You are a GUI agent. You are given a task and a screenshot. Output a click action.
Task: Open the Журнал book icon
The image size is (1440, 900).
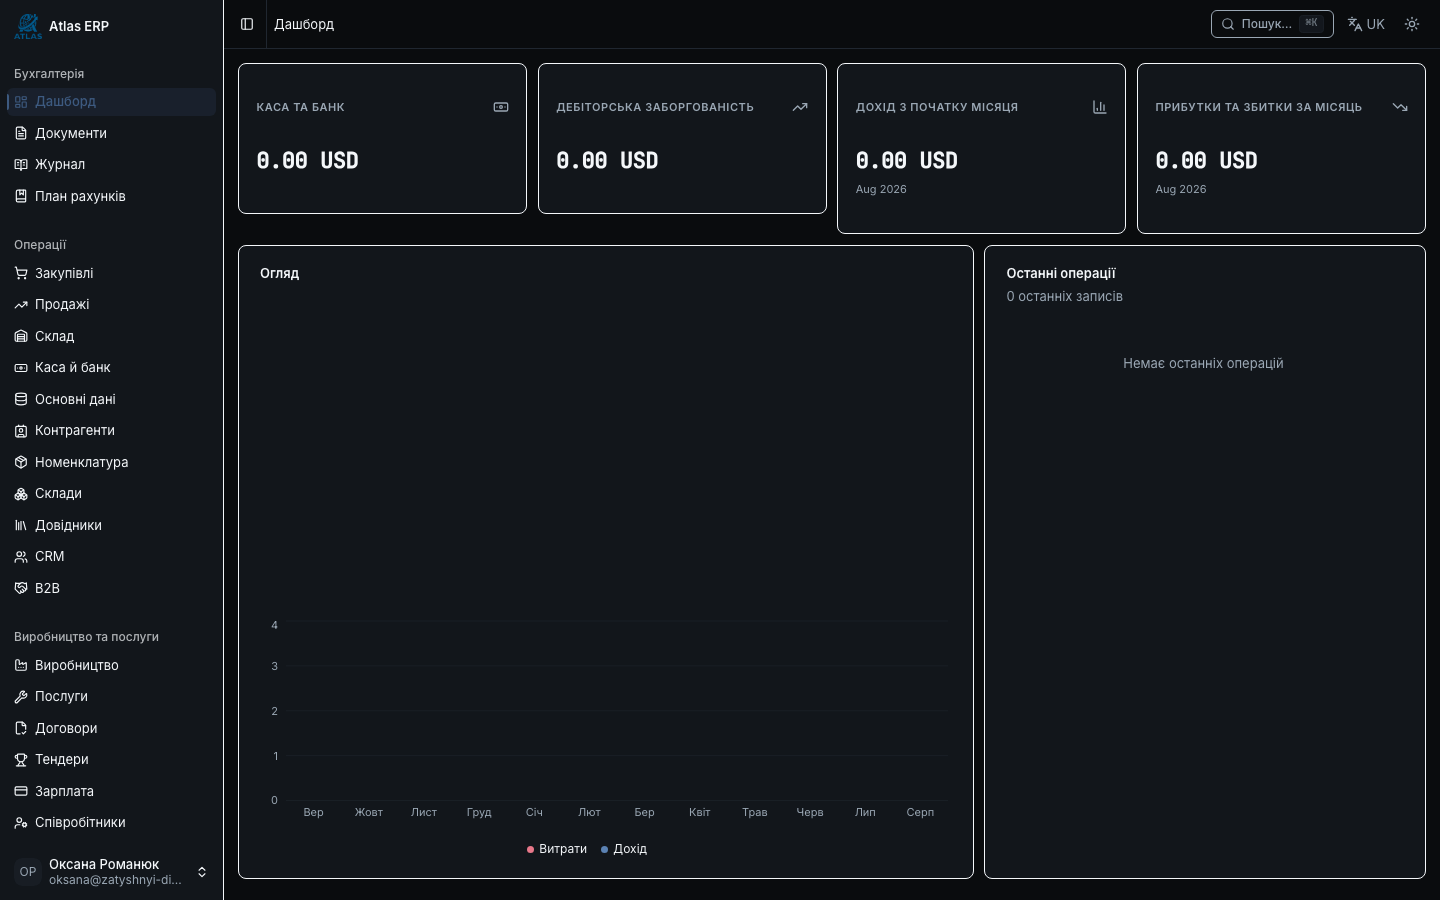[x=21, y=164]
